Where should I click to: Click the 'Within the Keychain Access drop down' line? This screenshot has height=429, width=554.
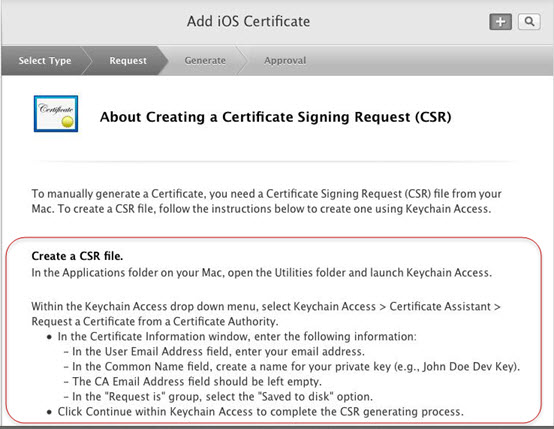pos(266,306)
